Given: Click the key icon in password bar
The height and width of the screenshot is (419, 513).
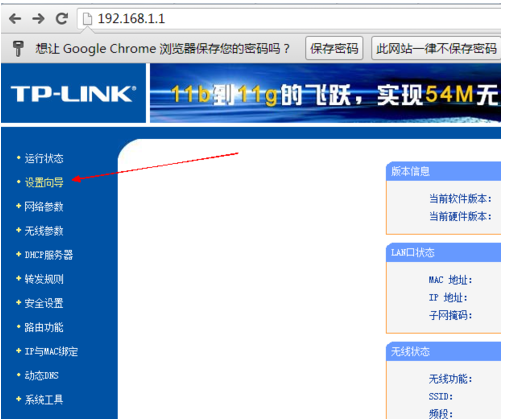Looking at the screenshot, I should click(x=18, y=48).
